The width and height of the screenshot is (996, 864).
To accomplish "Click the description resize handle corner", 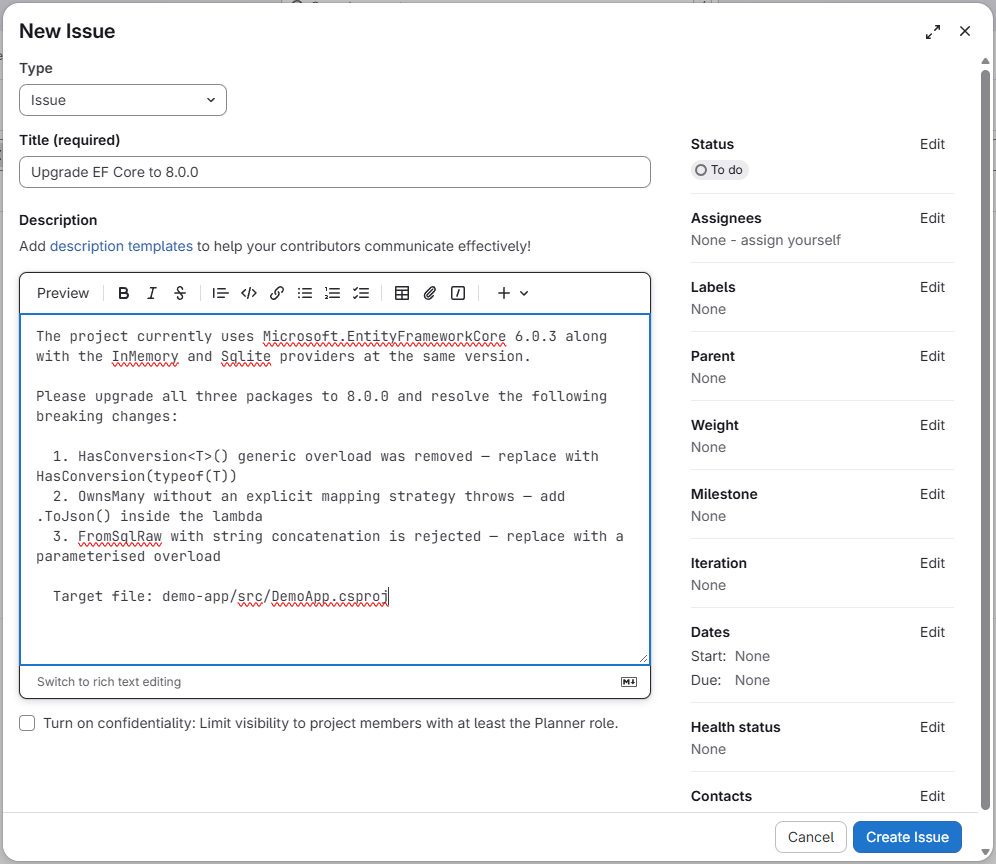I will pyautogui.click(x=643, y=658).
